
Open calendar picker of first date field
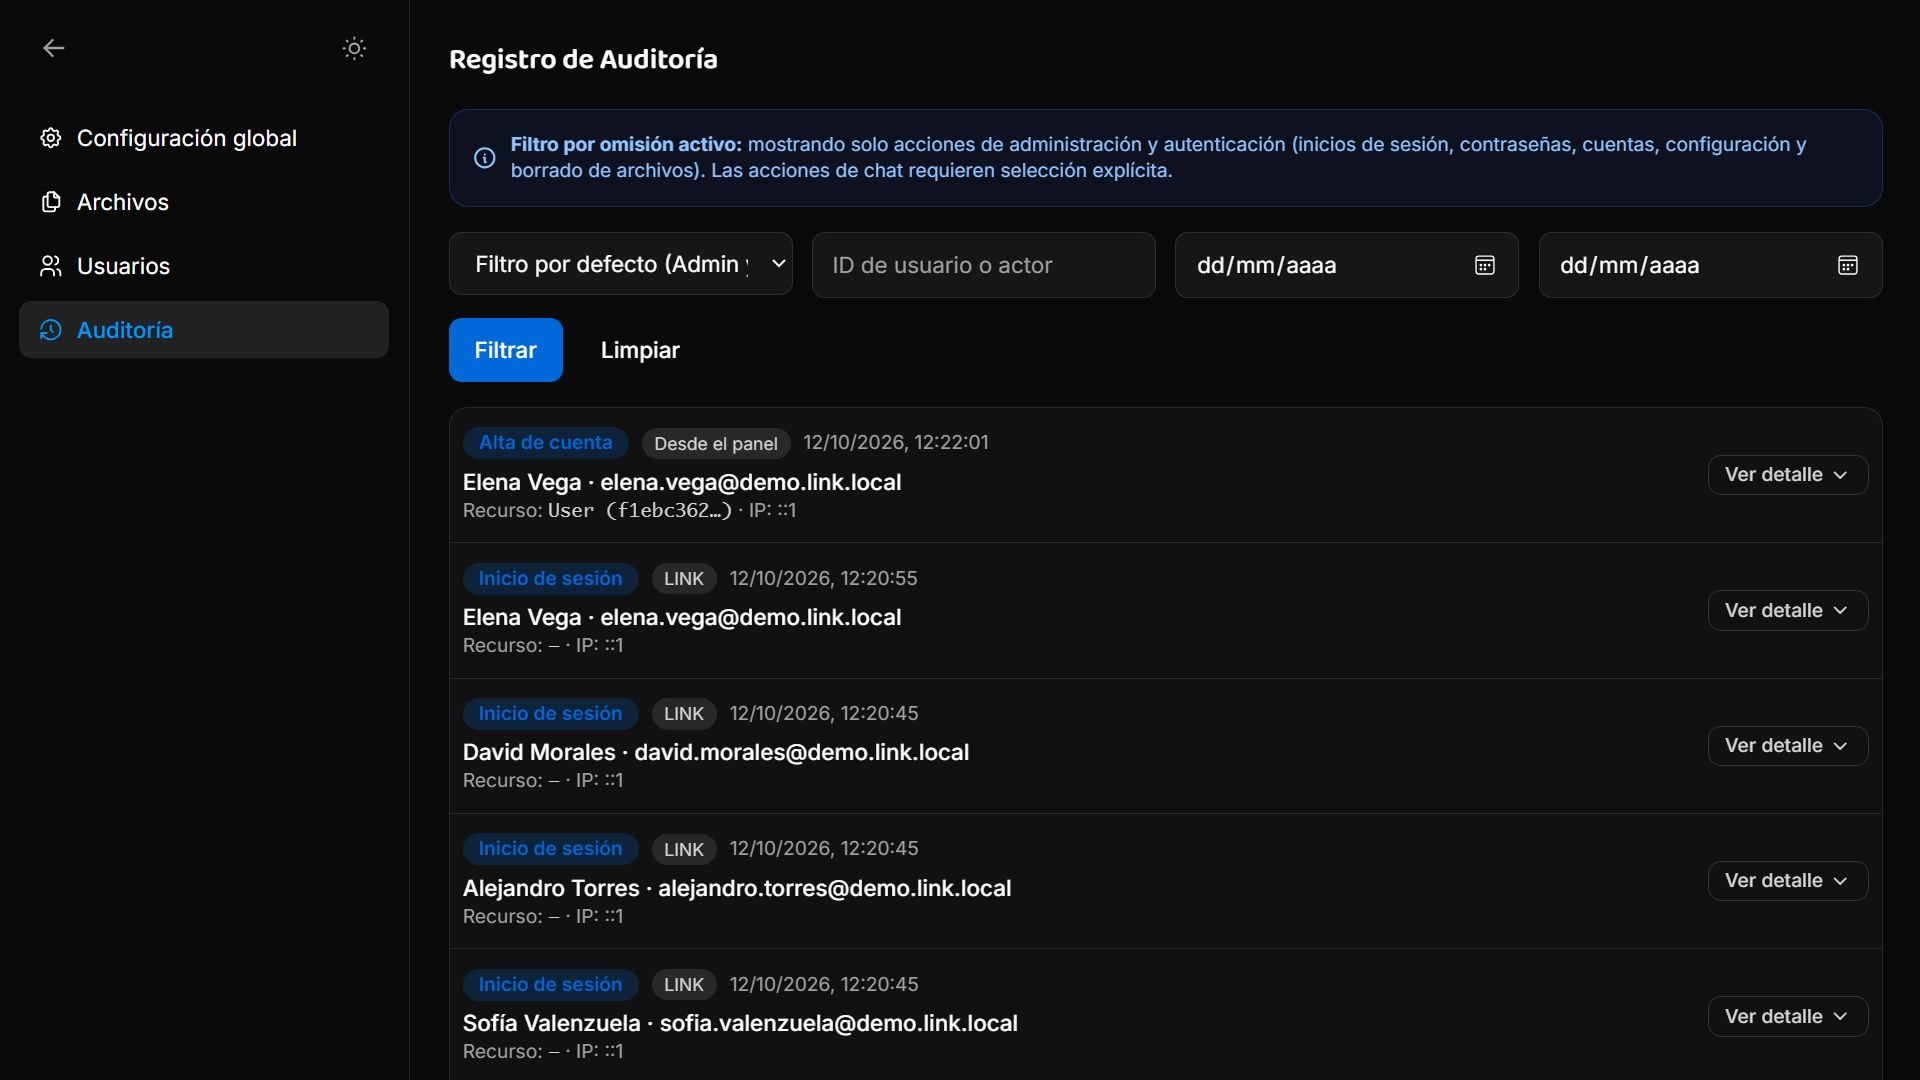[x=1485, y=265]
